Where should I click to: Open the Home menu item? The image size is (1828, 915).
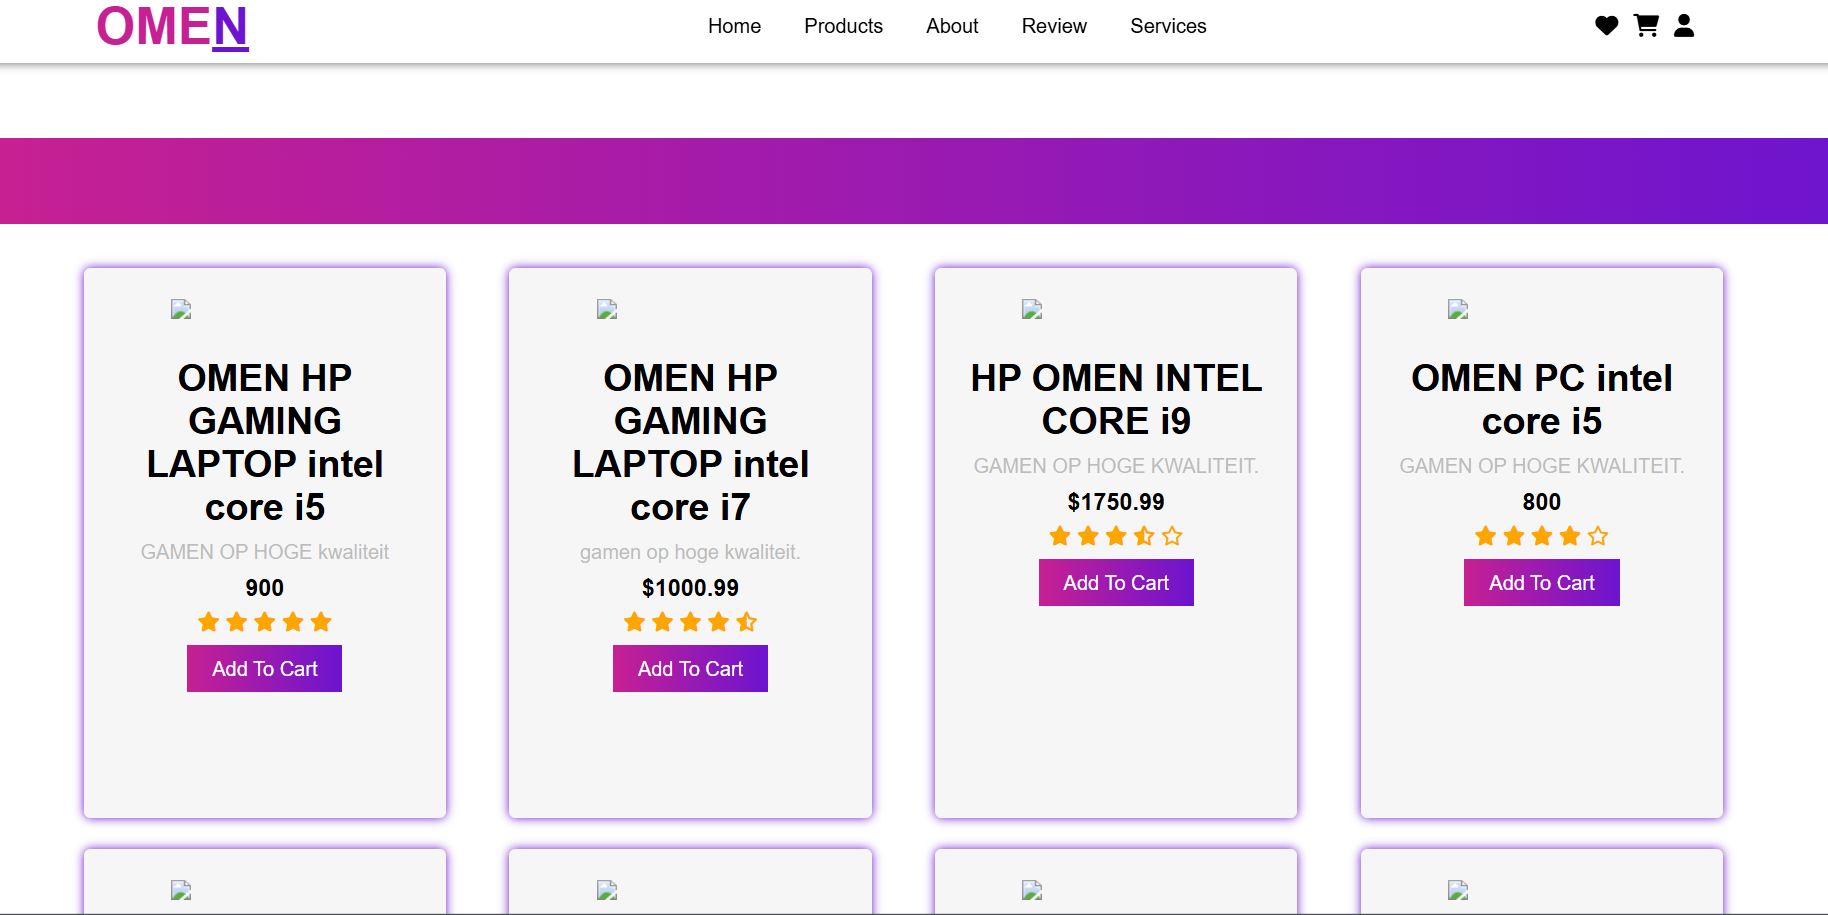734,26
